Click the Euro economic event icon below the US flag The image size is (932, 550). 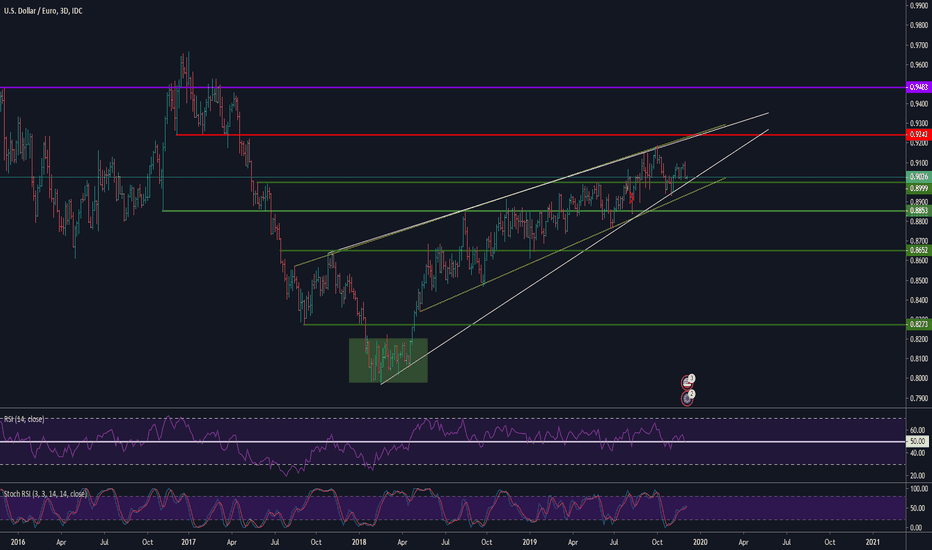click(688, 397)
